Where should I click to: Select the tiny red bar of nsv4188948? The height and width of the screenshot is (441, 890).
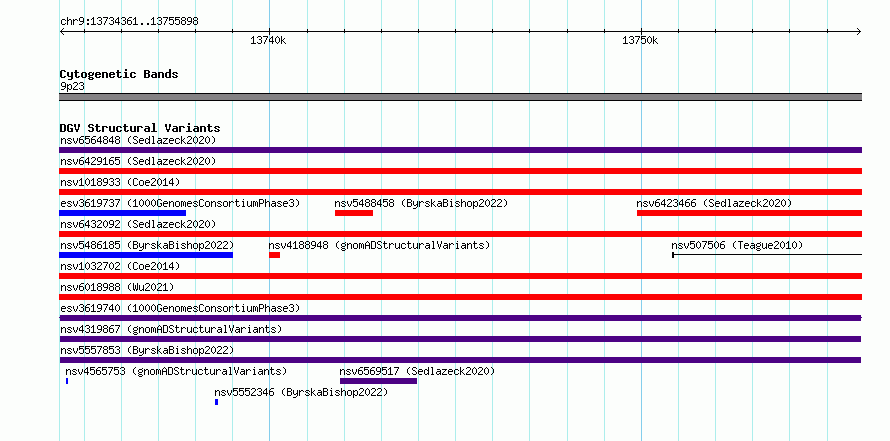pos(274,255)
